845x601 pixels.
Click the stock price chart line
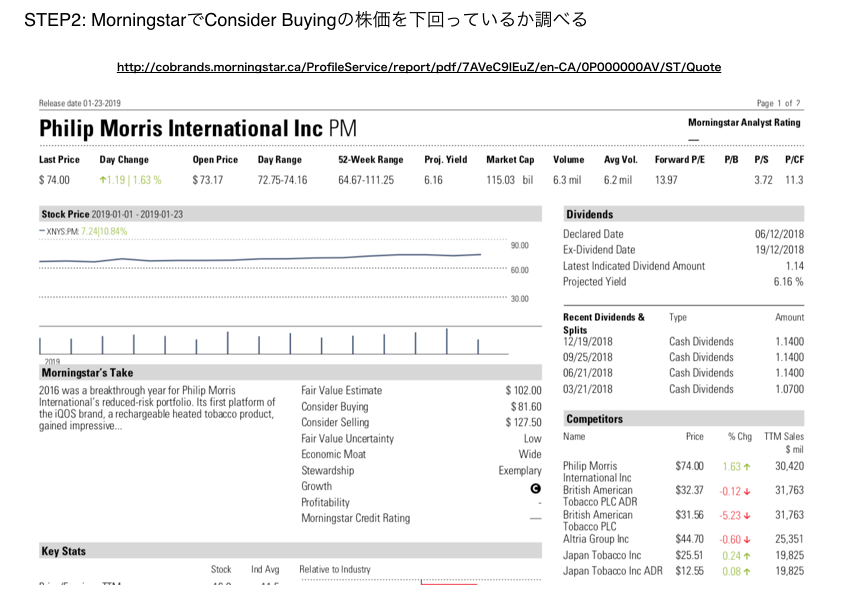tap(260, 258)
